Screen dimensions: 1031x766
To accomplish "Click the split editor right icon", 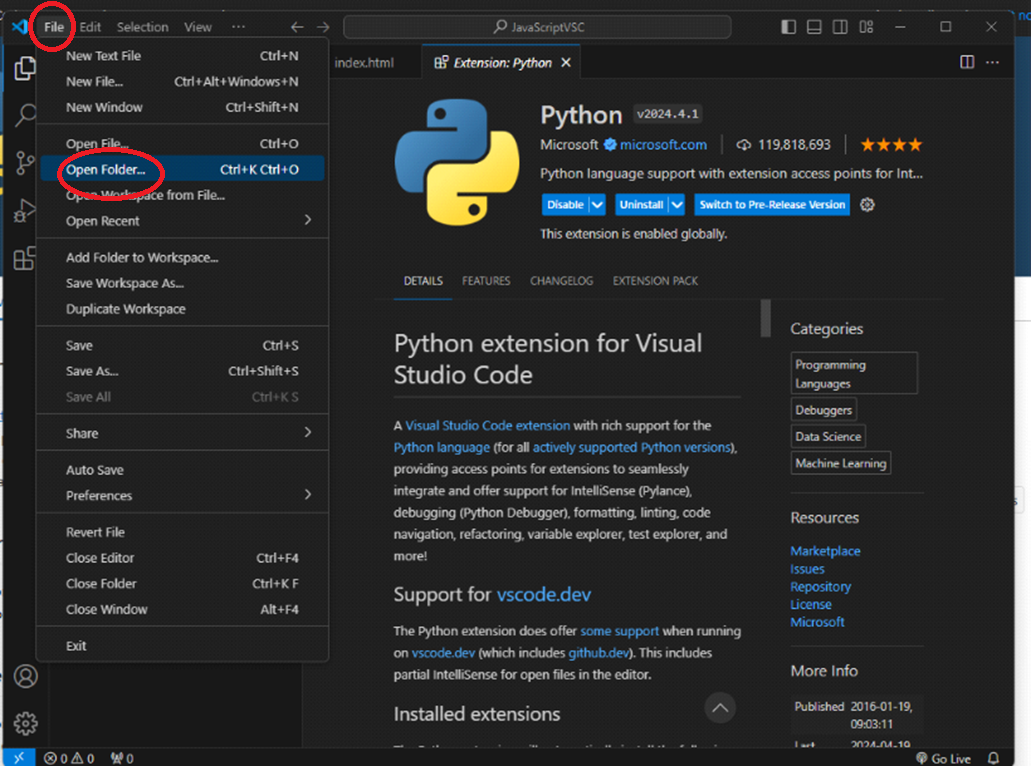I will tap(967, 62).
